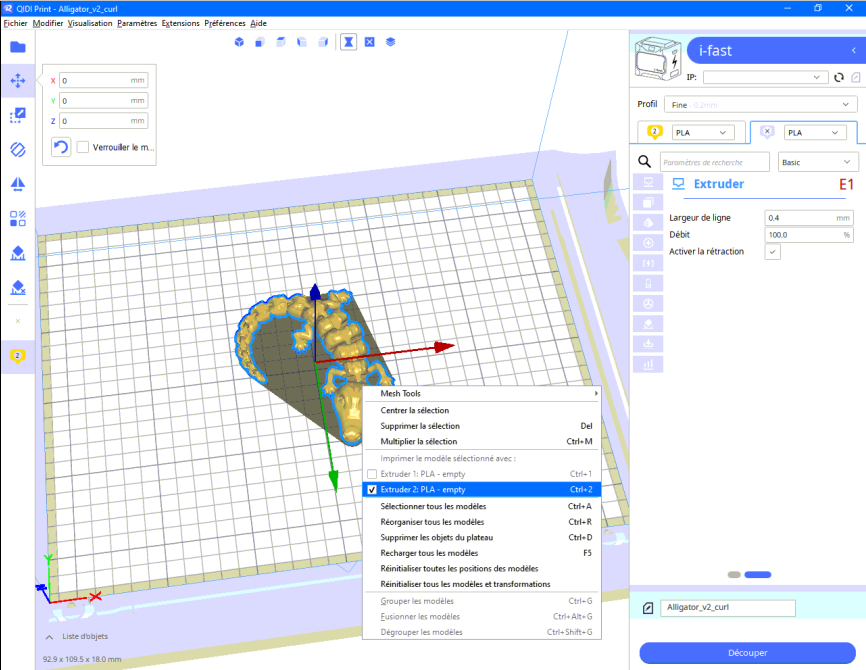Open the shell settings category (stacked squares icon)
Screen dimensions: 866x670
click(648, 202)
